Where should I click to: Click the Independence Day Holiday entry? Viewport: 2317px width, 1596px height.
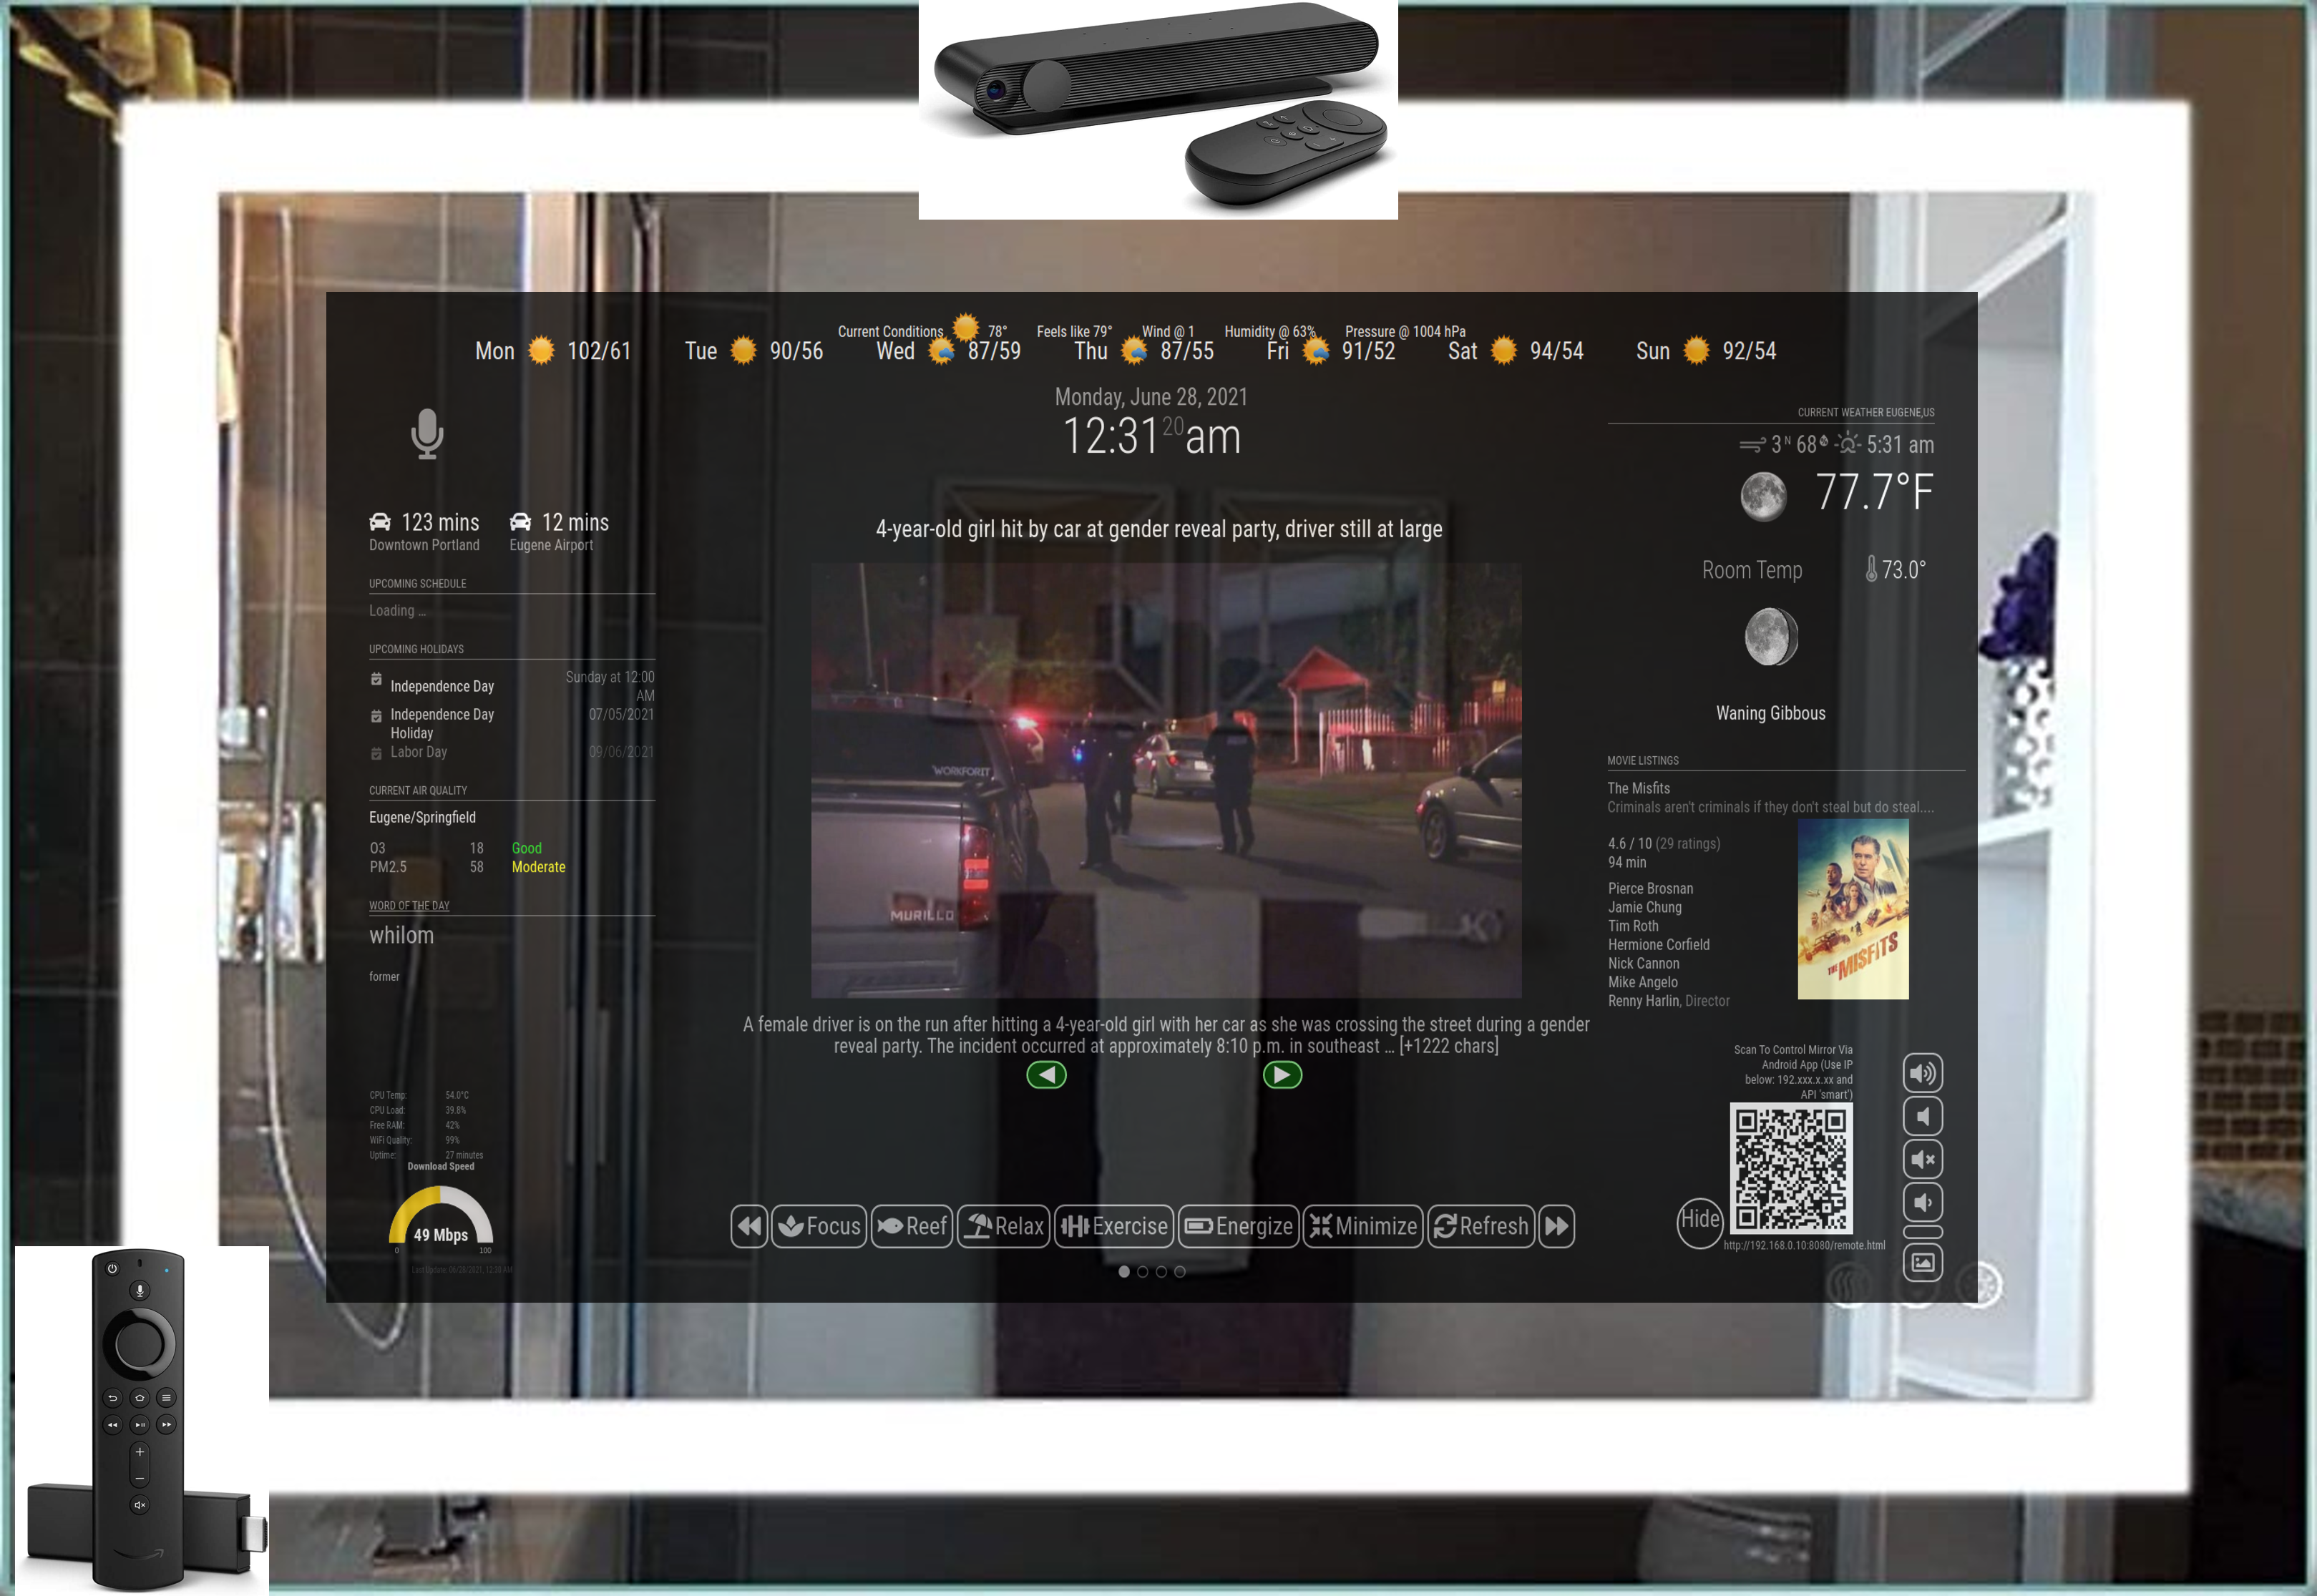pyautogui.click(x=511, y=723)
